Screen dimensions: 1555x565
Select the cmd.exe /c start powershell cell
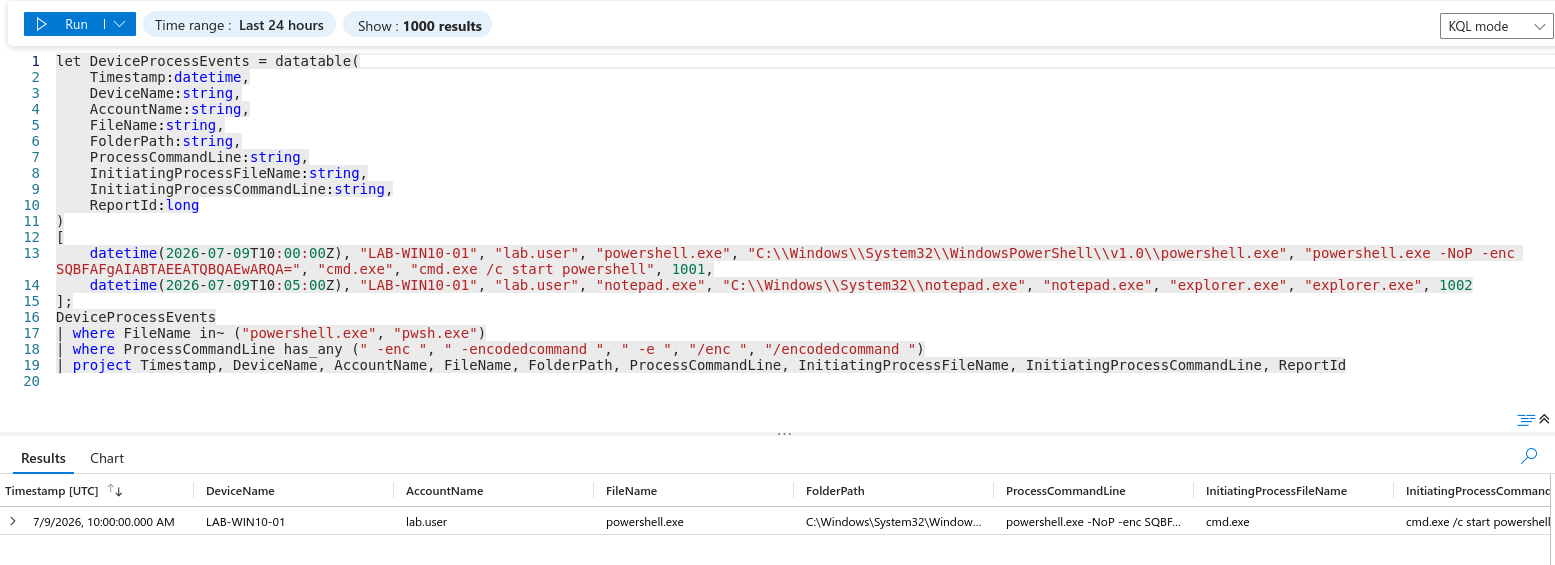tap(1478, 522)
